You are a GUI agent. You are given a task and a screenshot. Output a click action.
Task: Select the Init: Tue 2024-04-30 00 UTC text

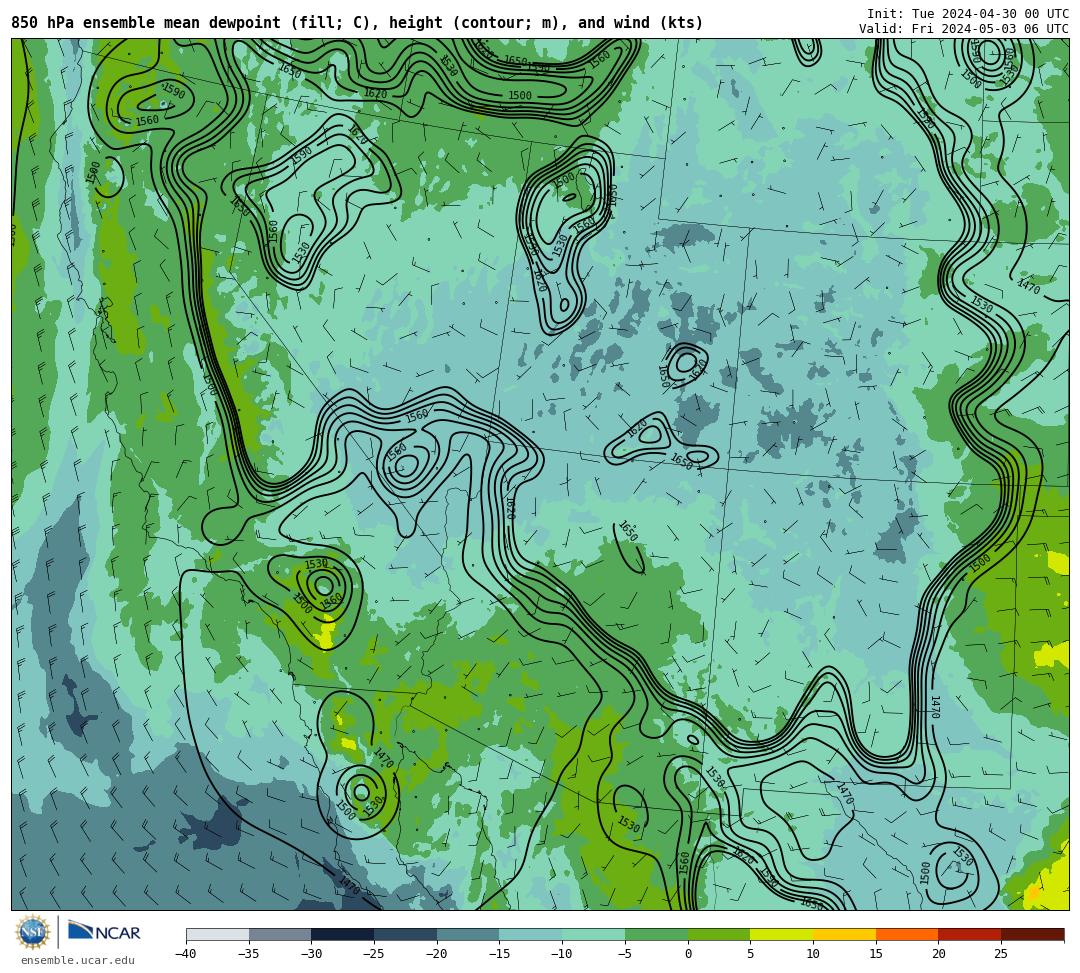(x=968, y=14)
